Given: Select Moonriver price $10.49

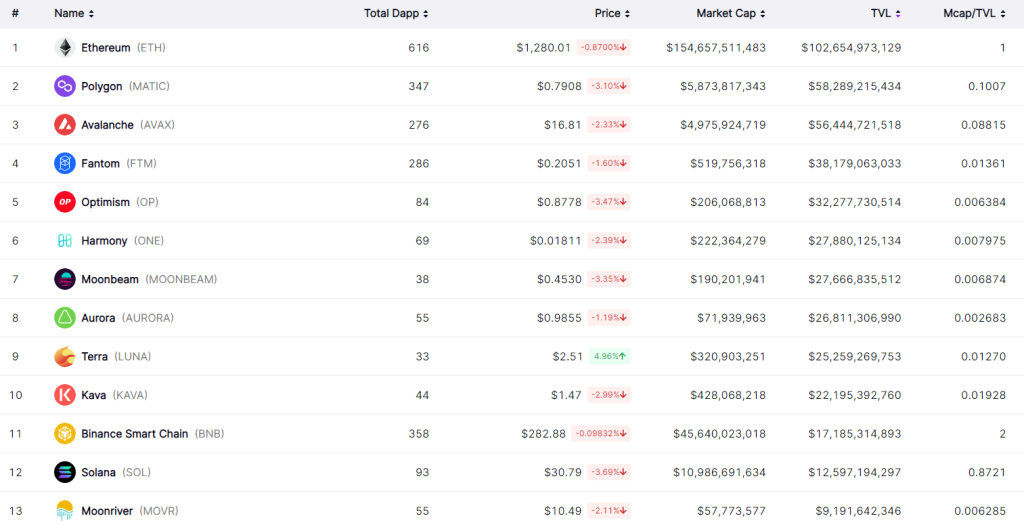Looking at the screenshot, I should (562, 511).
